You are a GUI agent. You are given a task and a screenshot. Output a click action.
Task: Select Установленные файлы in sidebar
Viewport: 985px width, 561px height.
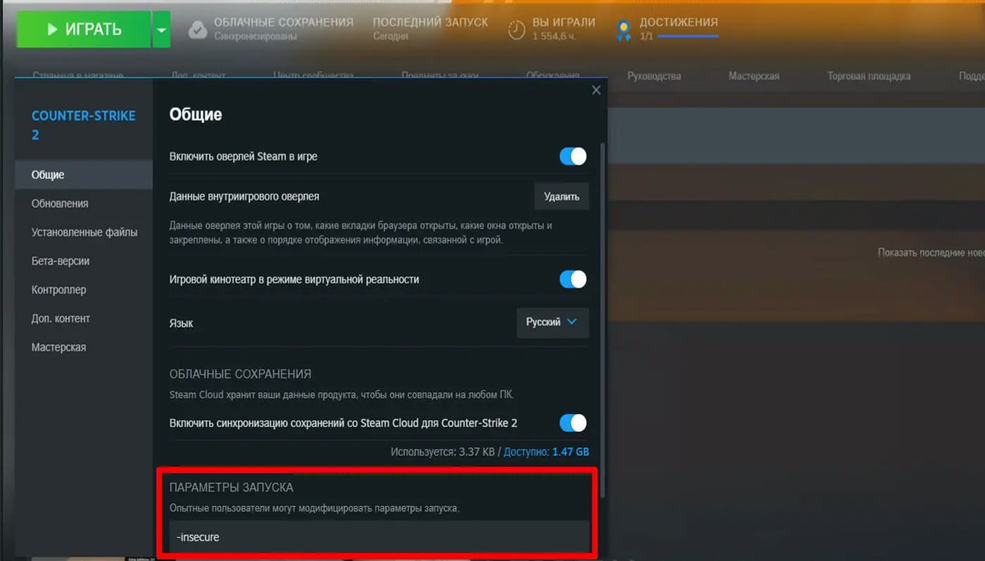tap(84, 232)
